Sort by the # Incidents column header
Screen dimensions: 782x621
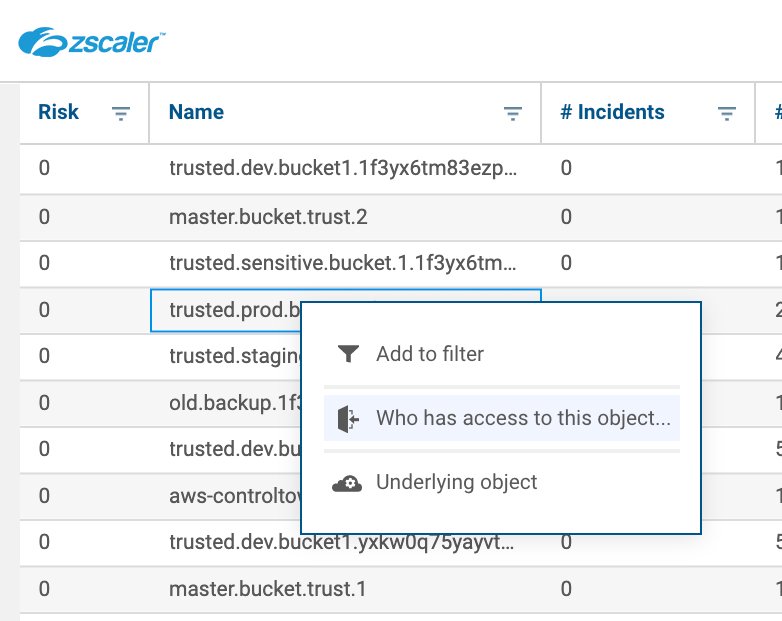612,112
